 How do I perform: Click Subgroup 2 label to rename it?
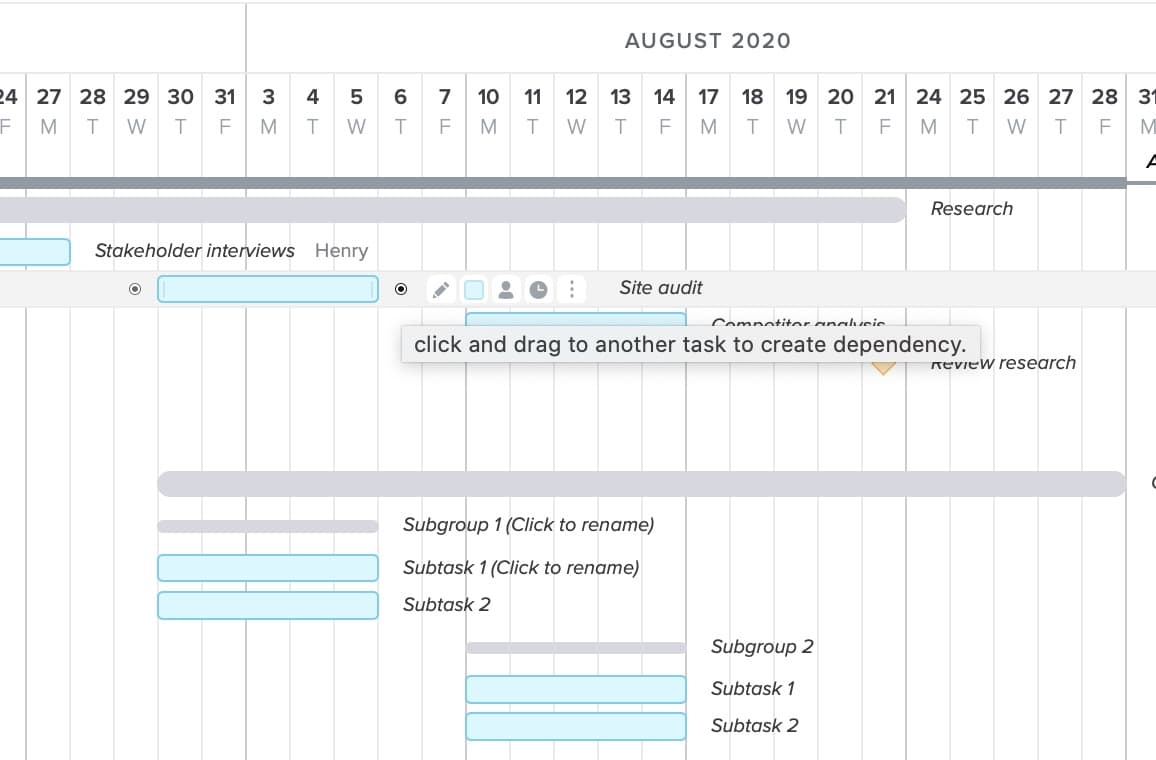coord(762,647)
